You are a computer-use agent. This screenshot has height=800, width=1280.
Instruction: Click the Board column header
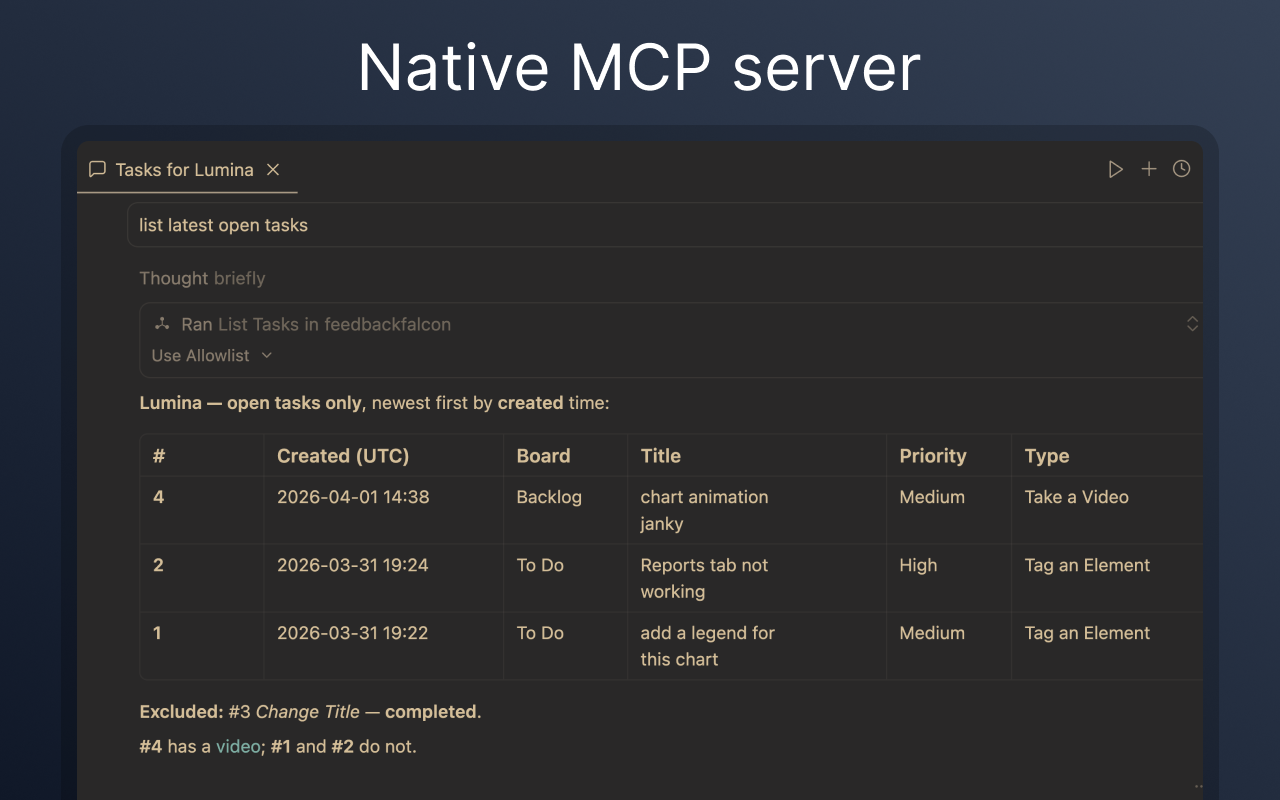pyautogui.click(x=543, y=455)
